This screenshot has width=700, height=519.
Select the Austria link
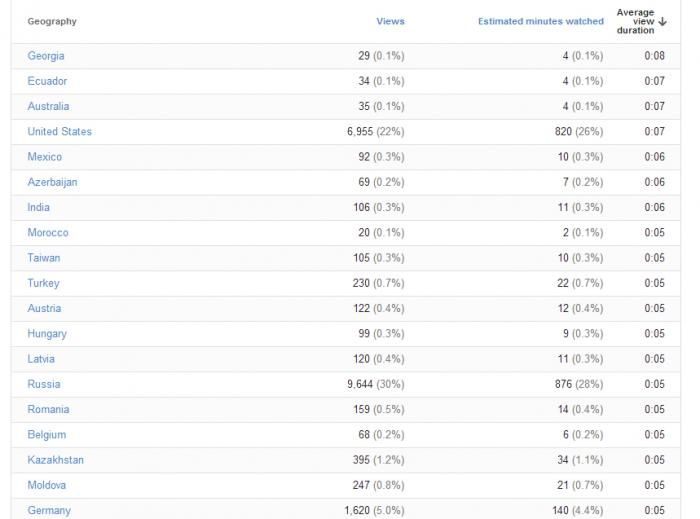(44, 308)
